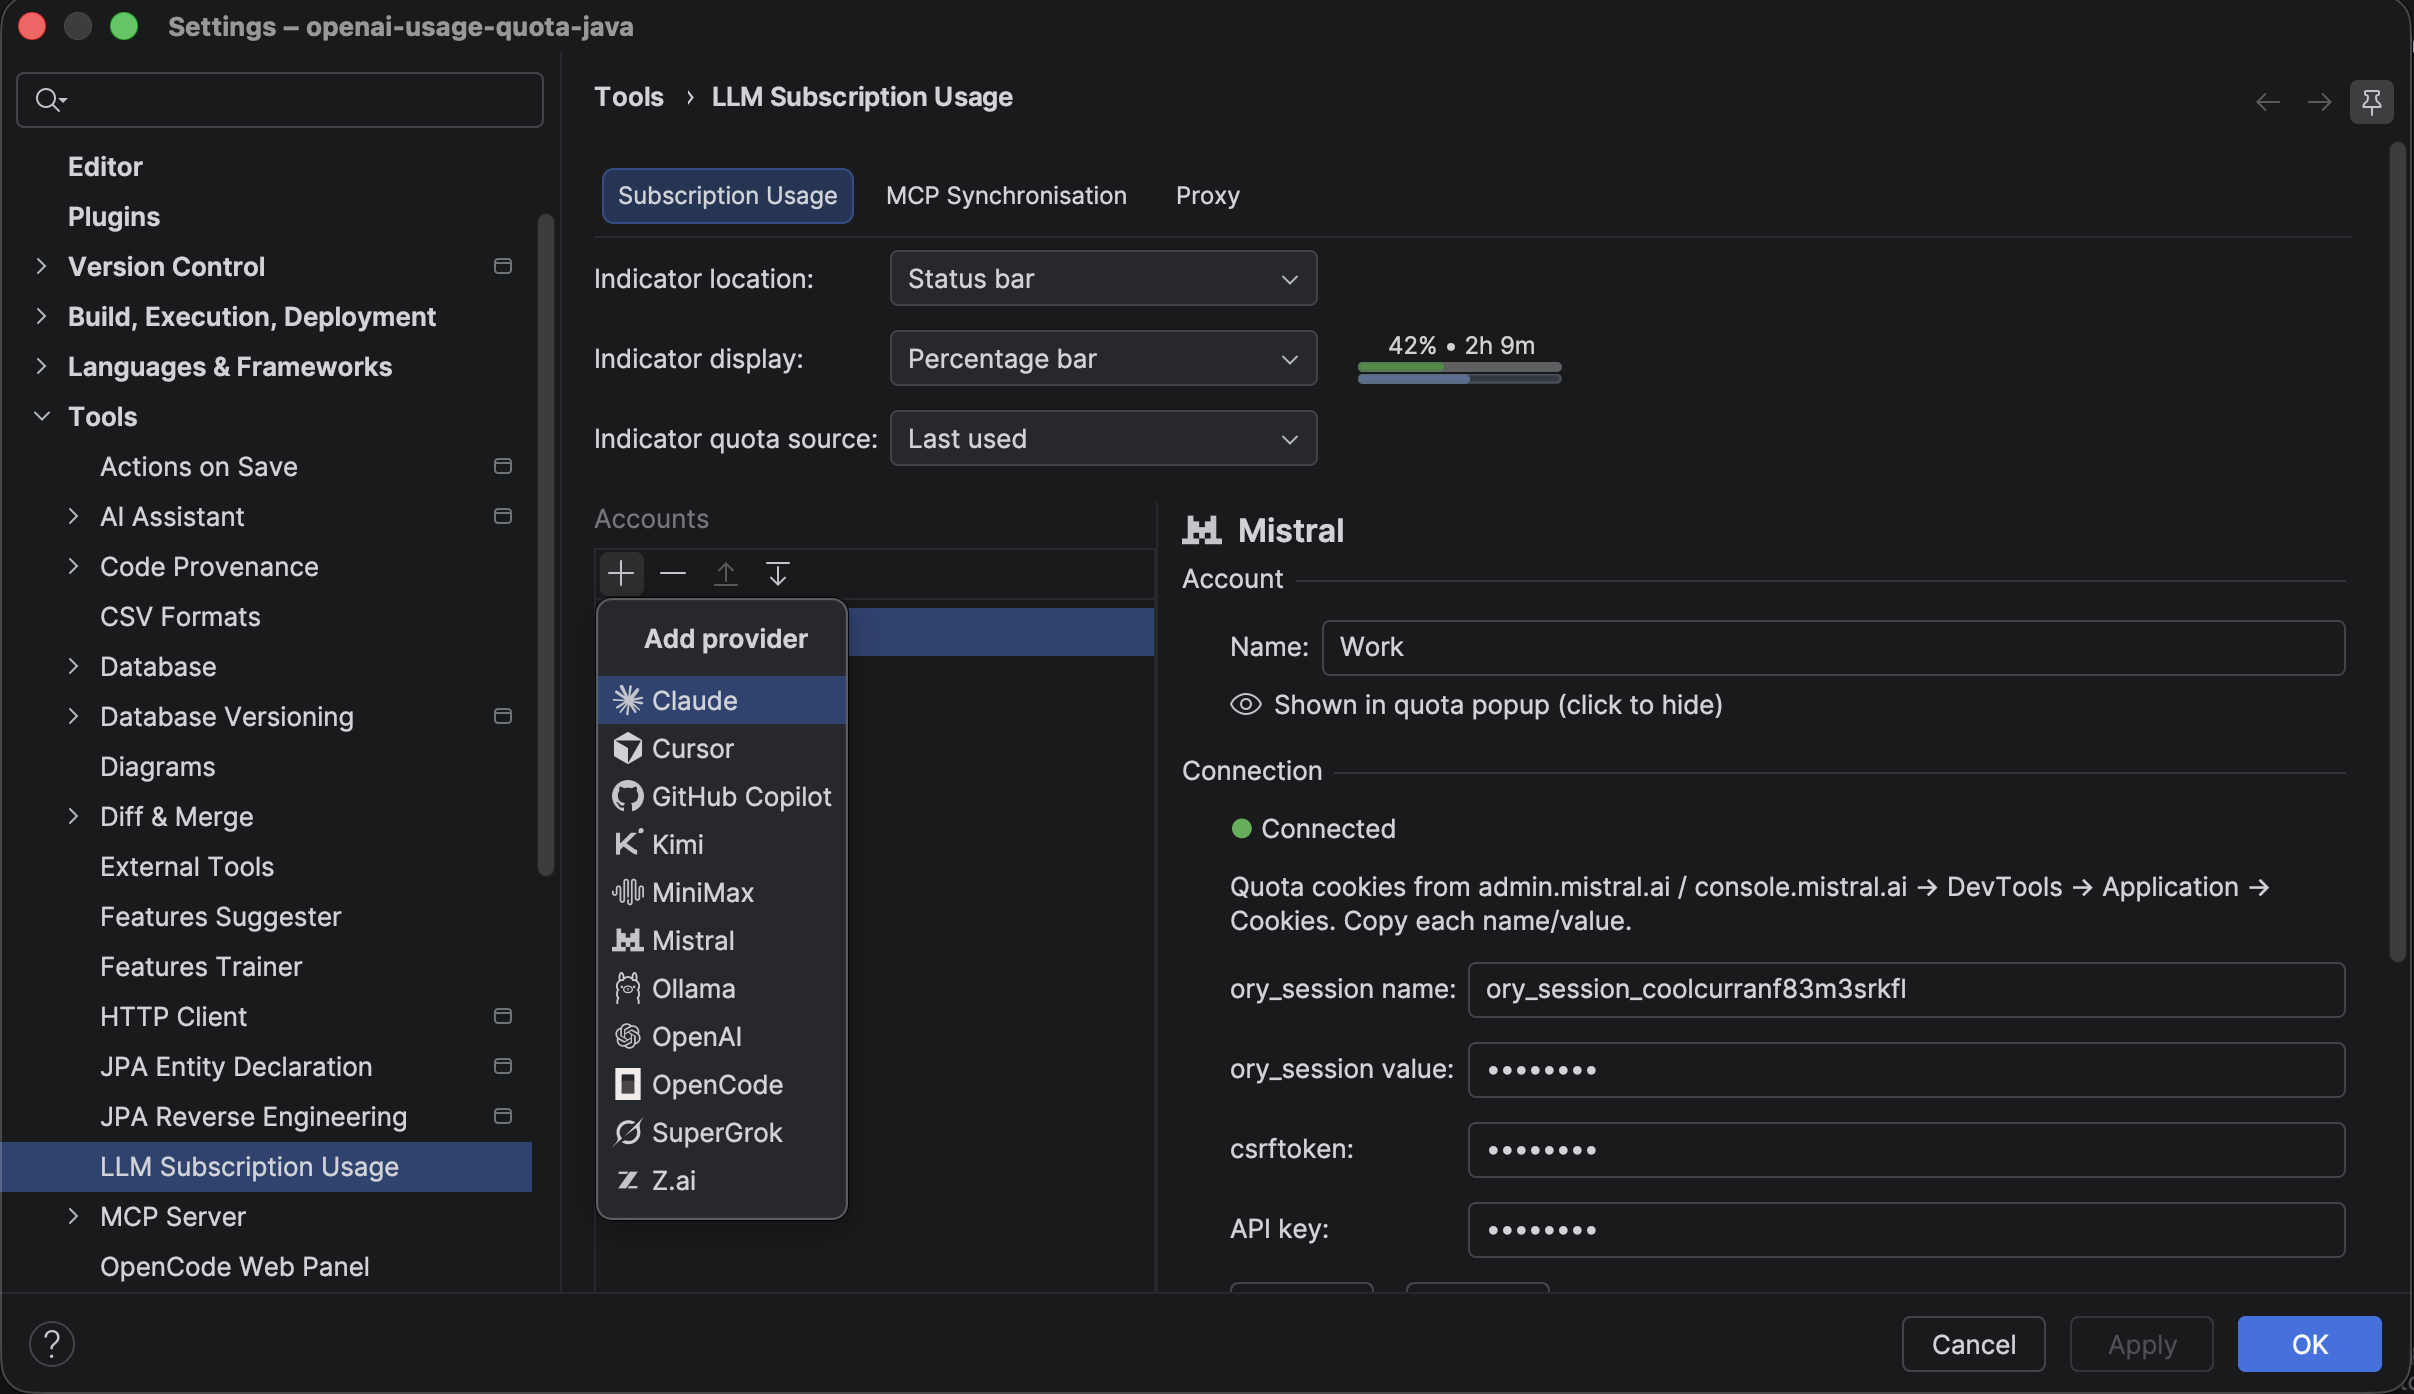Click the search magnifier icon
Image resolution: width=2414 pixels, height=1394 pixels.
tap(49, 99)
